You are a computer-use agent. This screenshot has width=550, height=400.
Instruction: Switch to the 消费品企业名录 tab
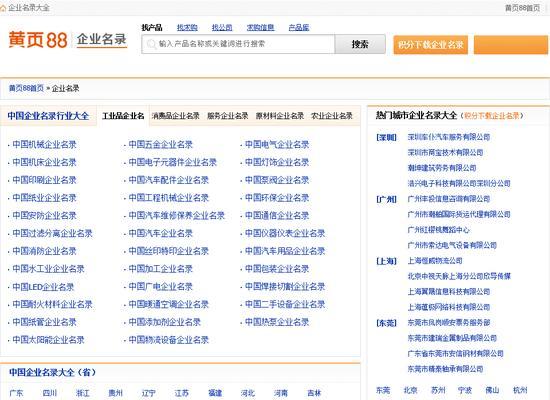coord(176,116)
